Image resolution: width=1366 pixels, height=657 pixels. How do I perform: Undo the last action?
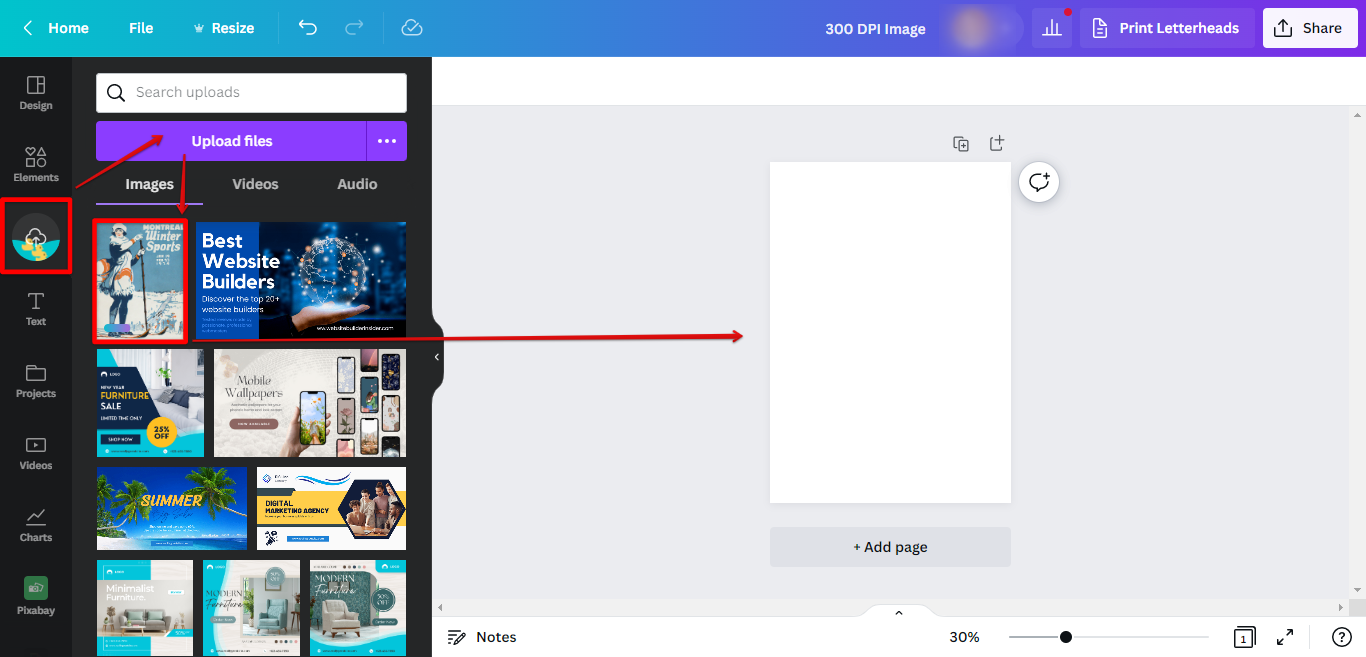point(308,28)
